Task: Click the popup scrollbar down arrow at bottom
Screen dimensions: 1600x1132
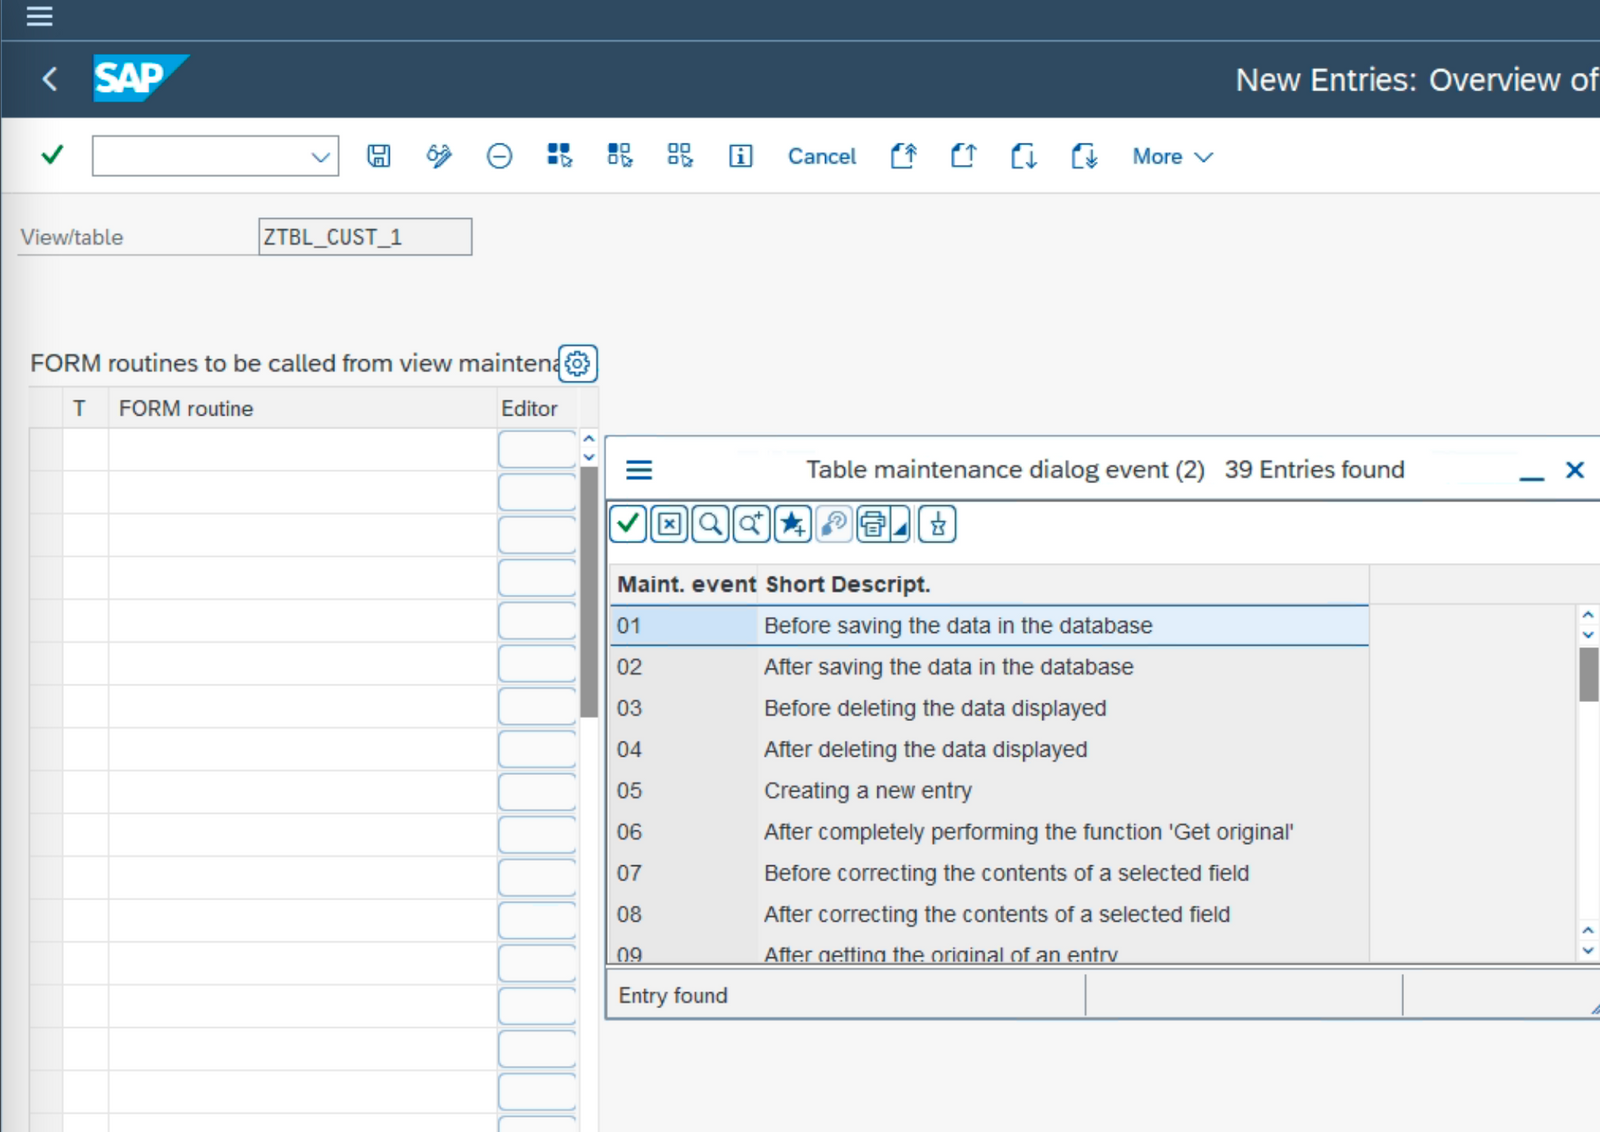Action: [x=1588, y=951]
